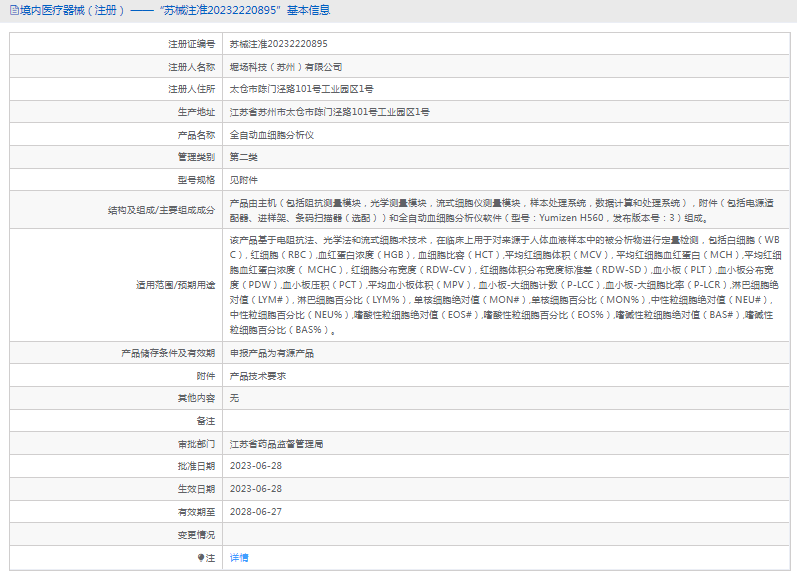This screenshot has height=576, width=797.
Task: Click the intended use paragraph text
Action: point(505,285)
